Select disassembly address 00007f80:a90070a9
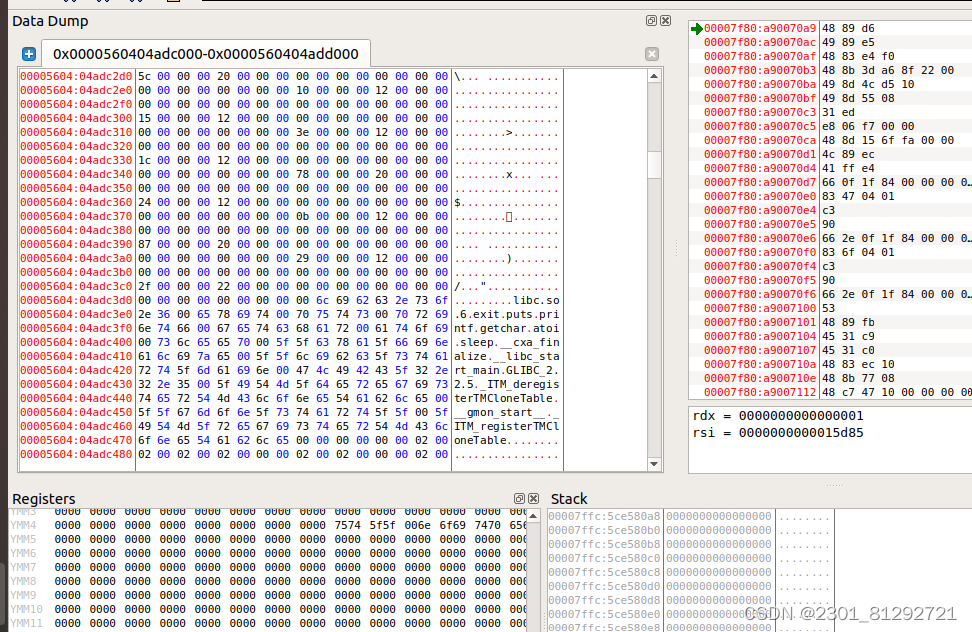This screenshot has height=632, width=972. pos(760,29)
